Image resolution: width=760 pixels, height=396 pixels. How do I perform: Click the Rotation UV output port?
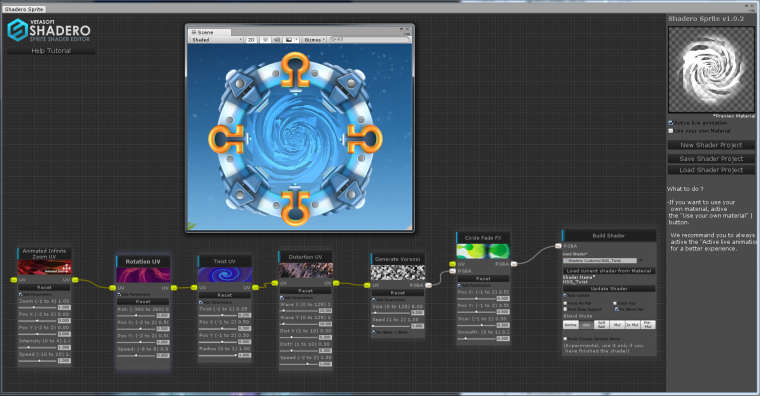pos(174,288)
